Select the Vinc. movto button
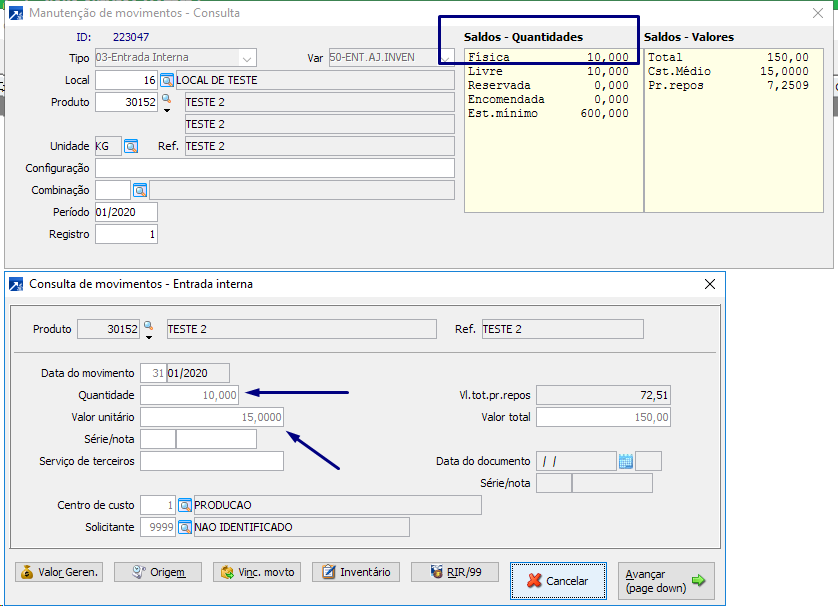The image size is (838, 606). pos(257,572)
